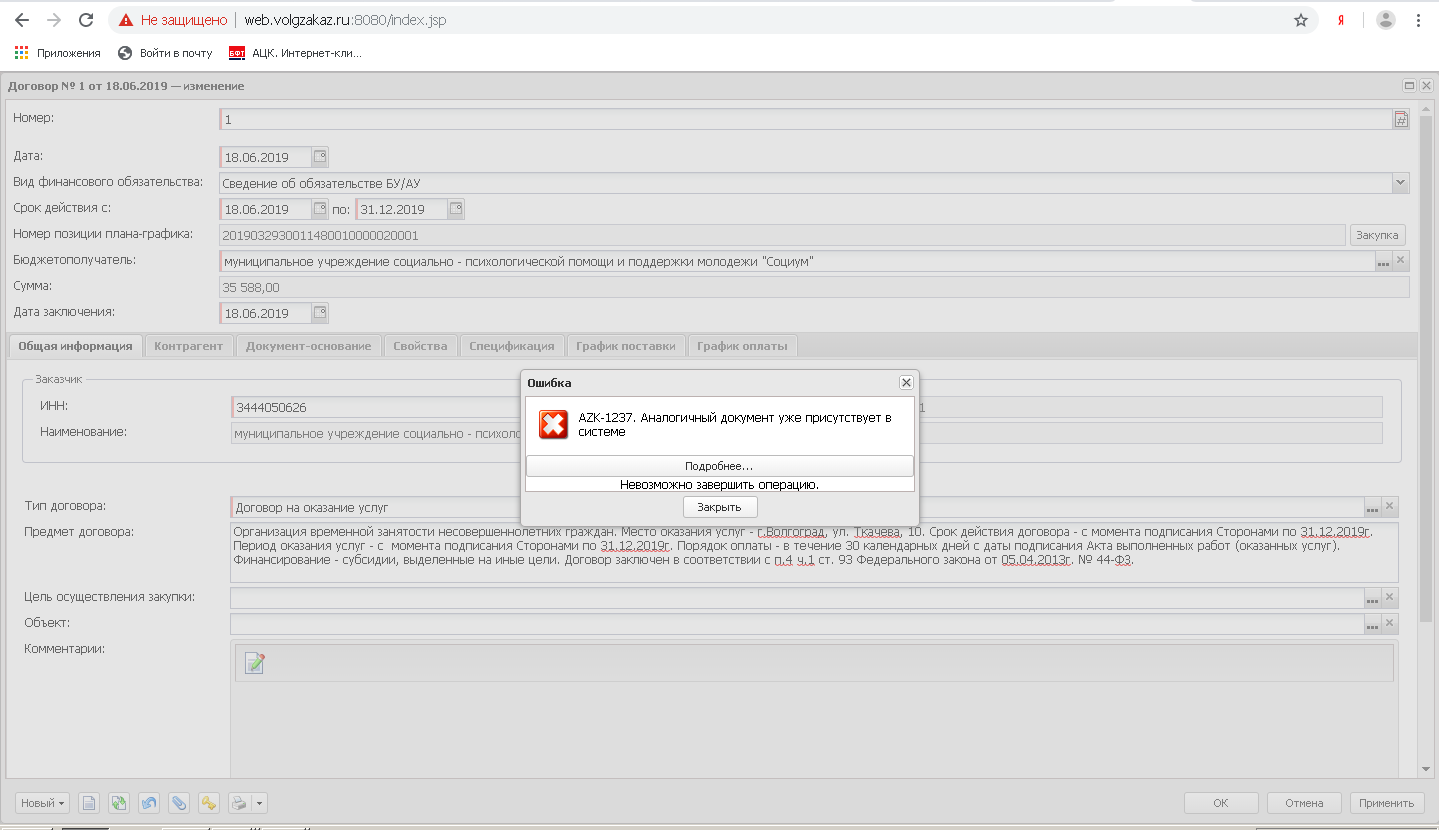Screen dimensions: 1439x830
Task: Click the green refresh document icon
Action: (x=119, y=803)
